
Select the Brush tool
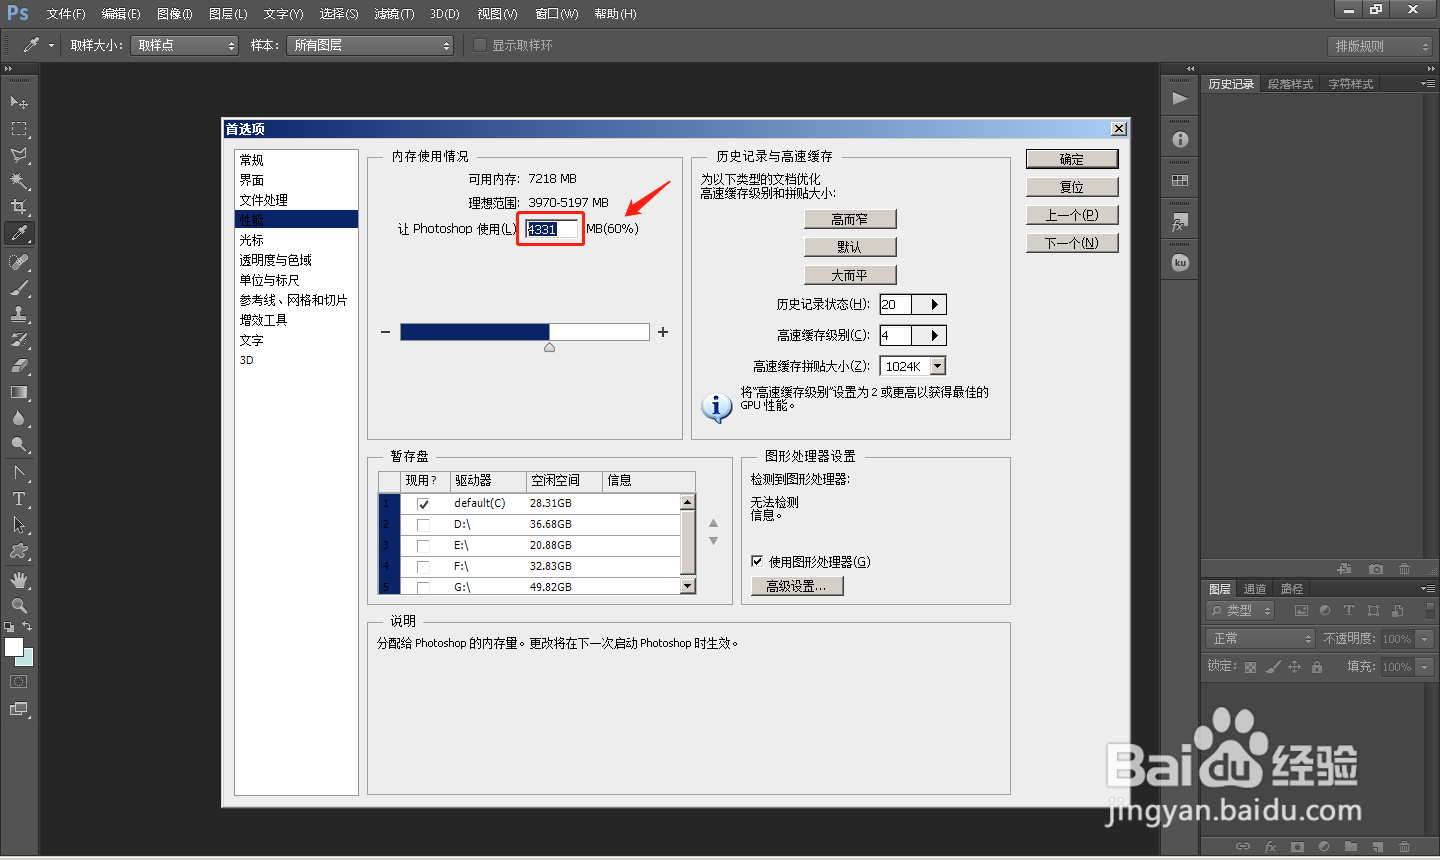pos(19,288)
